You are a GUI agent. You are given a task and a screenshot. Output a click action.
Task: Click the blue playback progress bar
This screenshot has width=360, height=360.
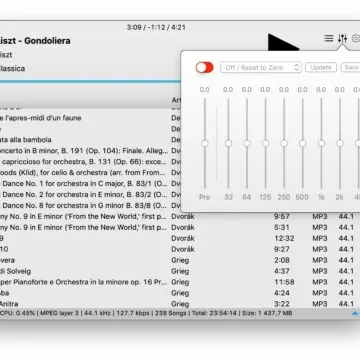[x=90, y=81]
